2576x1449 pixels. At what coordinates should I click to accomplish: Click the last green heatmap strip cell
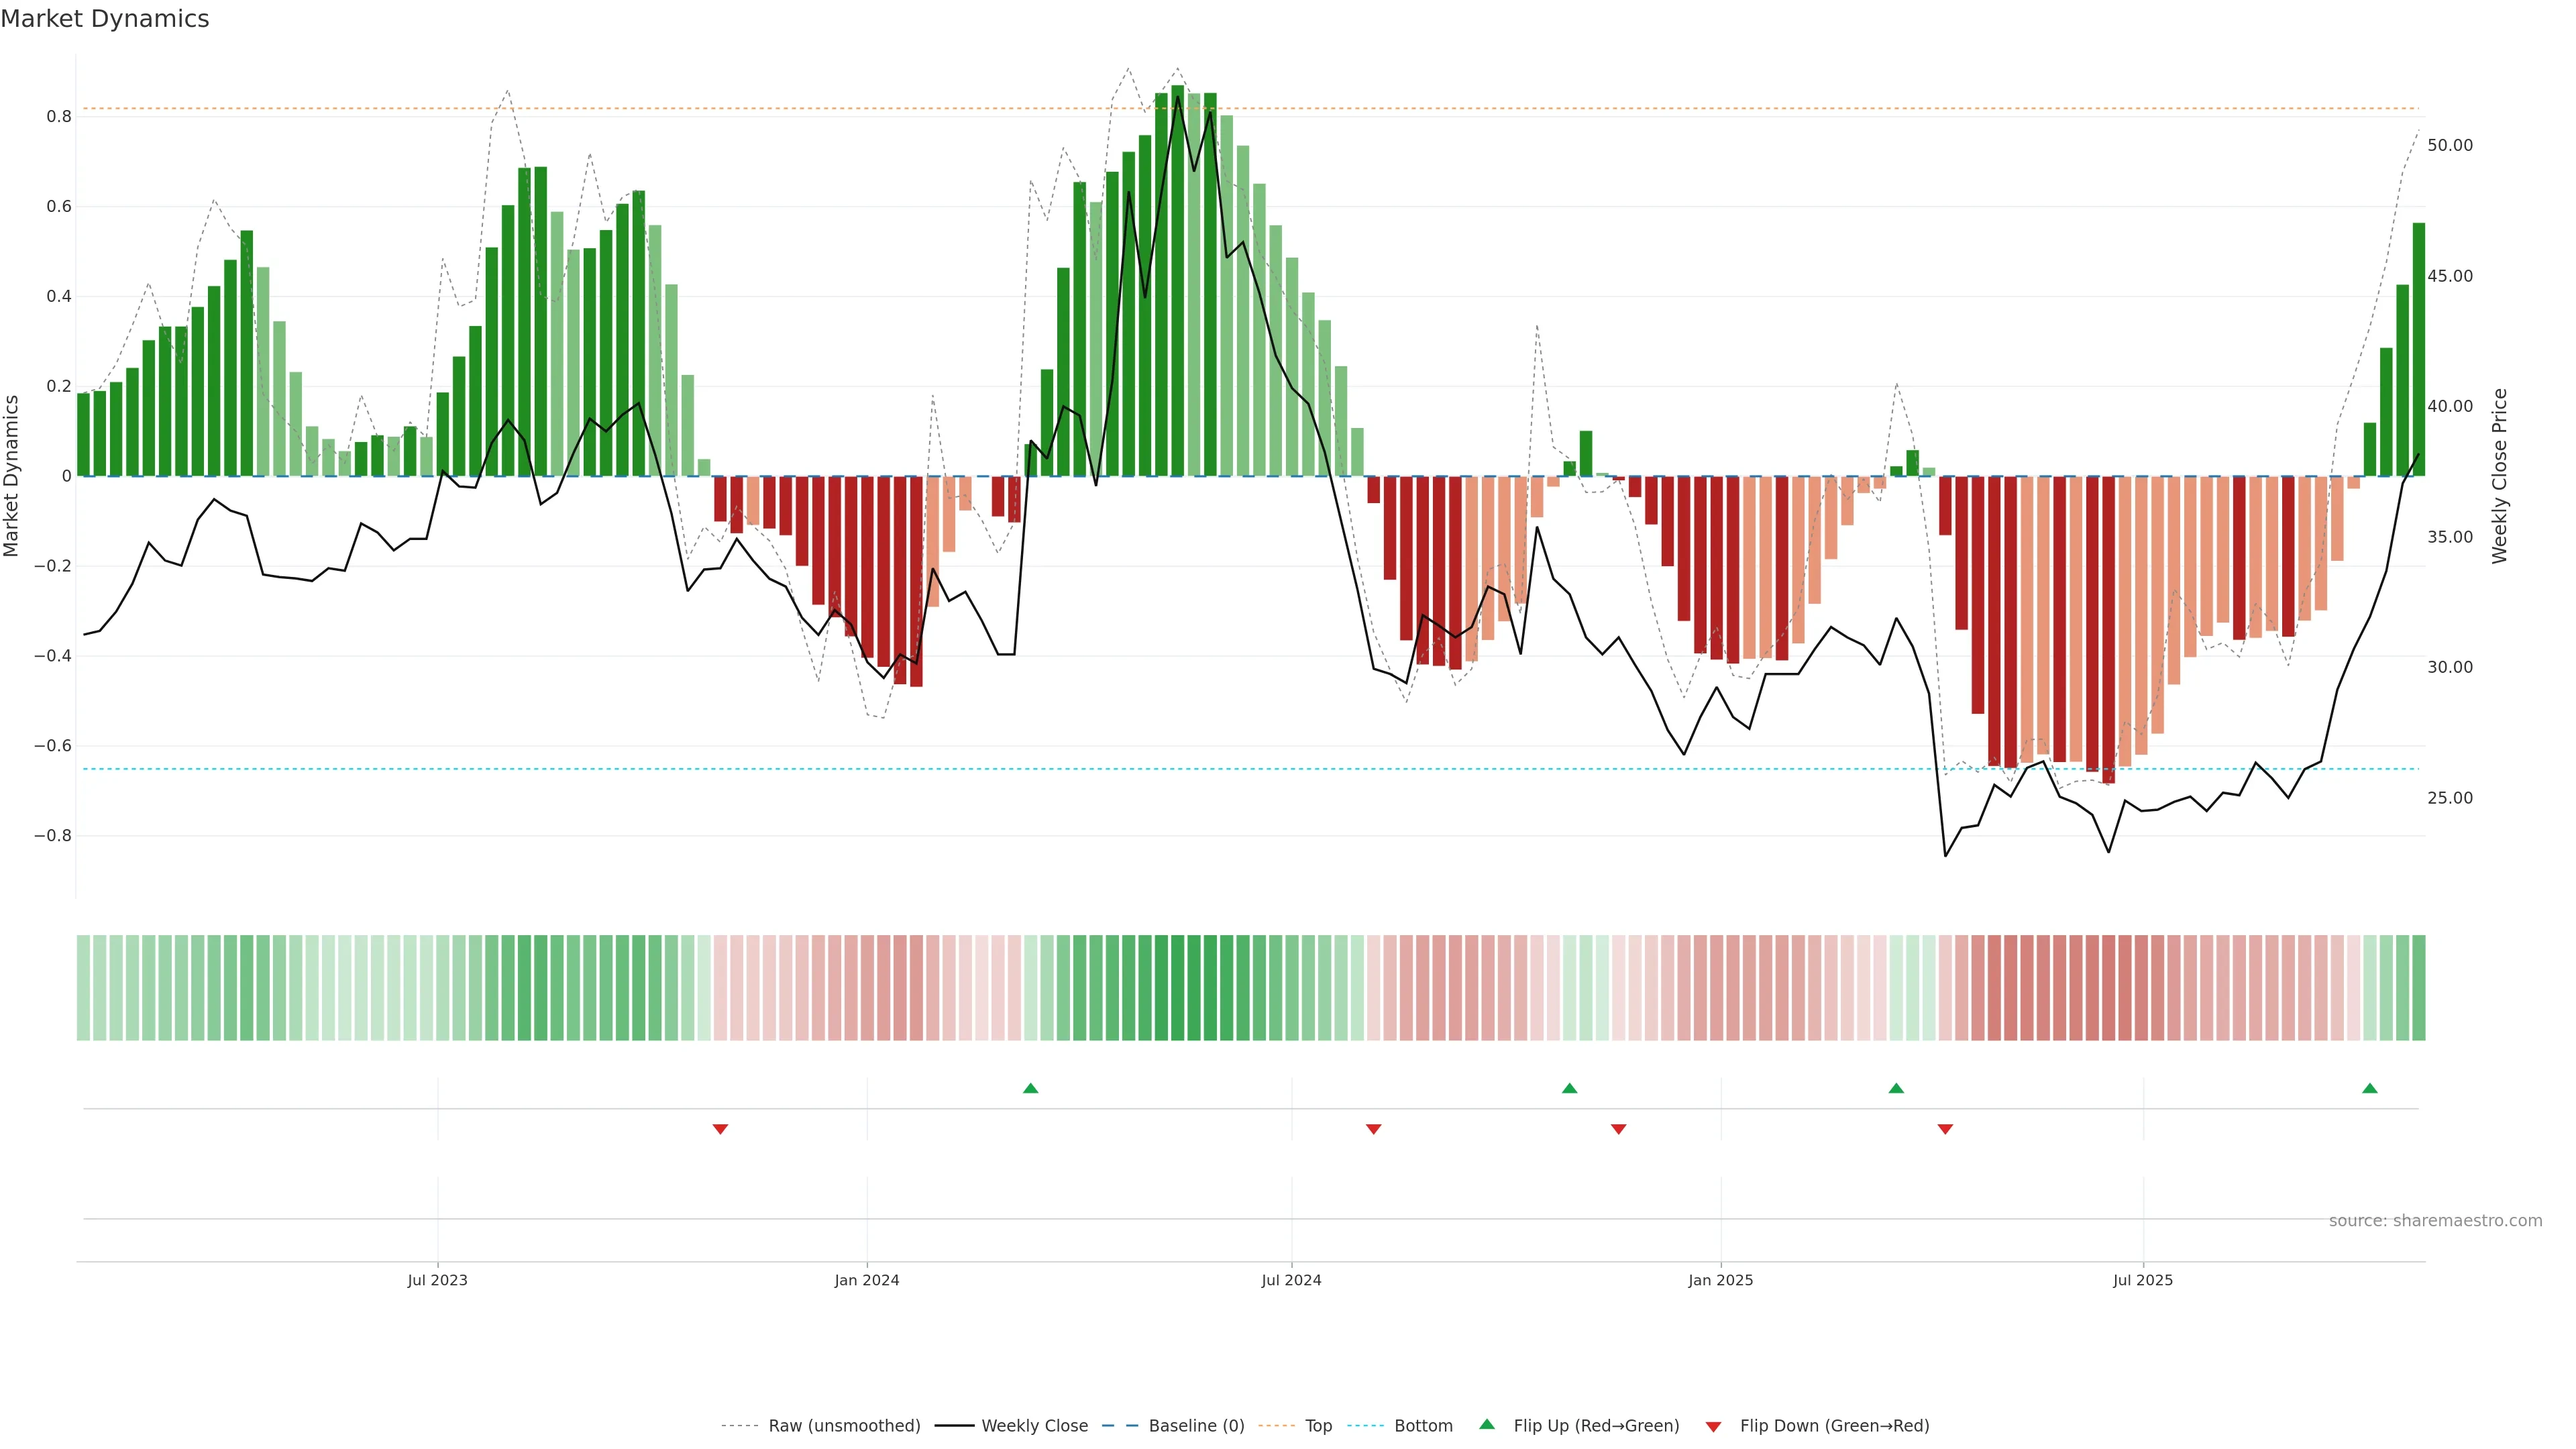(2418, 988)
